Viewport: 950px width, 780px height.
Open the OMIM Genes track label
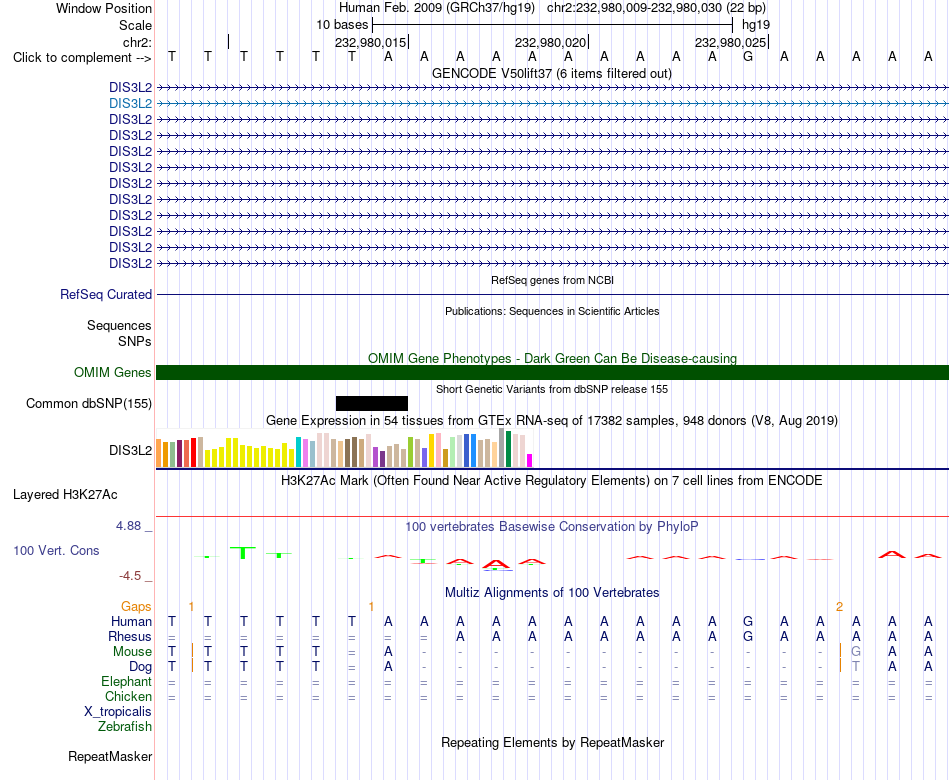[x=113, y=373]
